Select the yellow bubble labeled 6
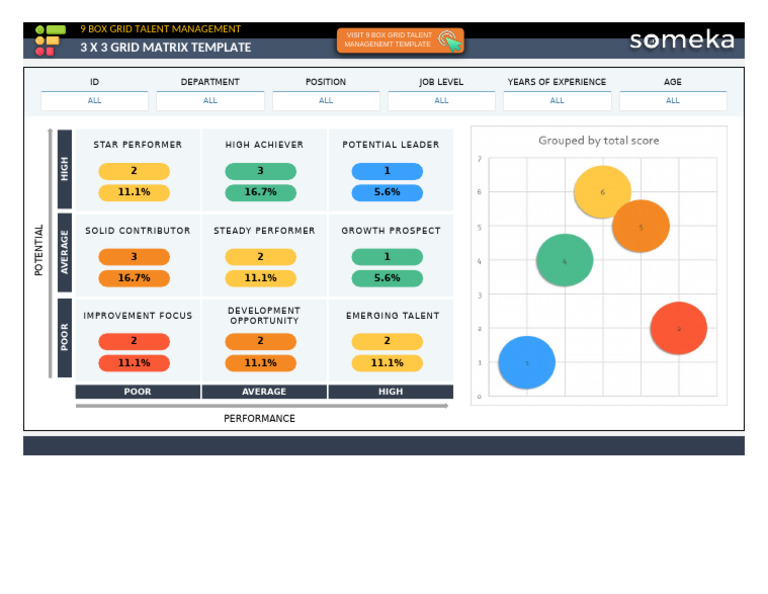768x594 pixels. click(602, 192)
